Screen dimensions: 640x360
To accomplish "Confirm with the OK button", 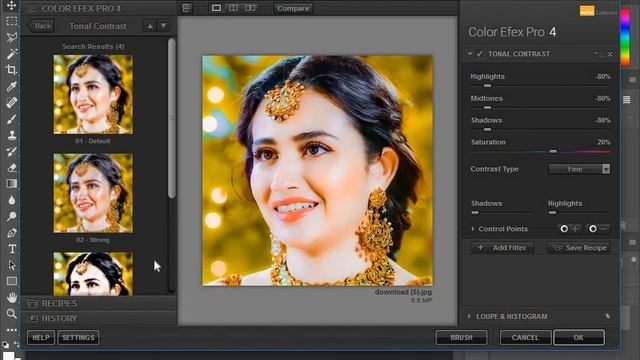I will point(579,338).
